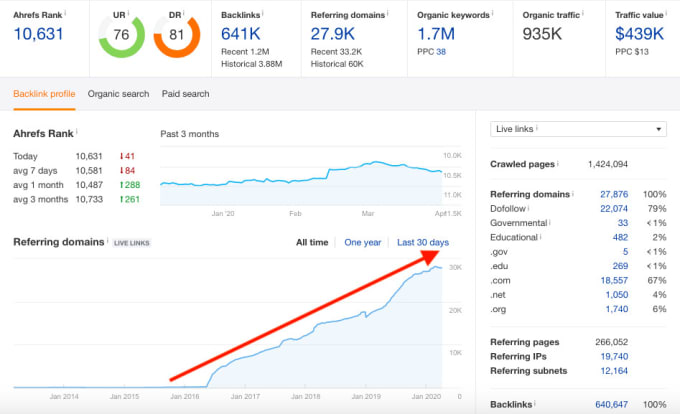This screenshot has height=414, width=680.
Task: Open .net 1,050 domains count
Action: point(617,294)
